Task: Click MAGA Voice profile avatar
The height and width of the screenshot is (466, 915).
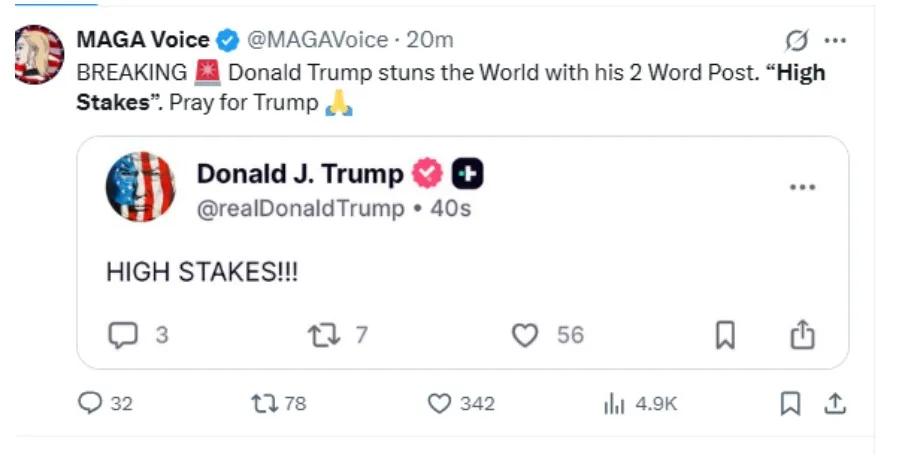Action: (40, 54)
